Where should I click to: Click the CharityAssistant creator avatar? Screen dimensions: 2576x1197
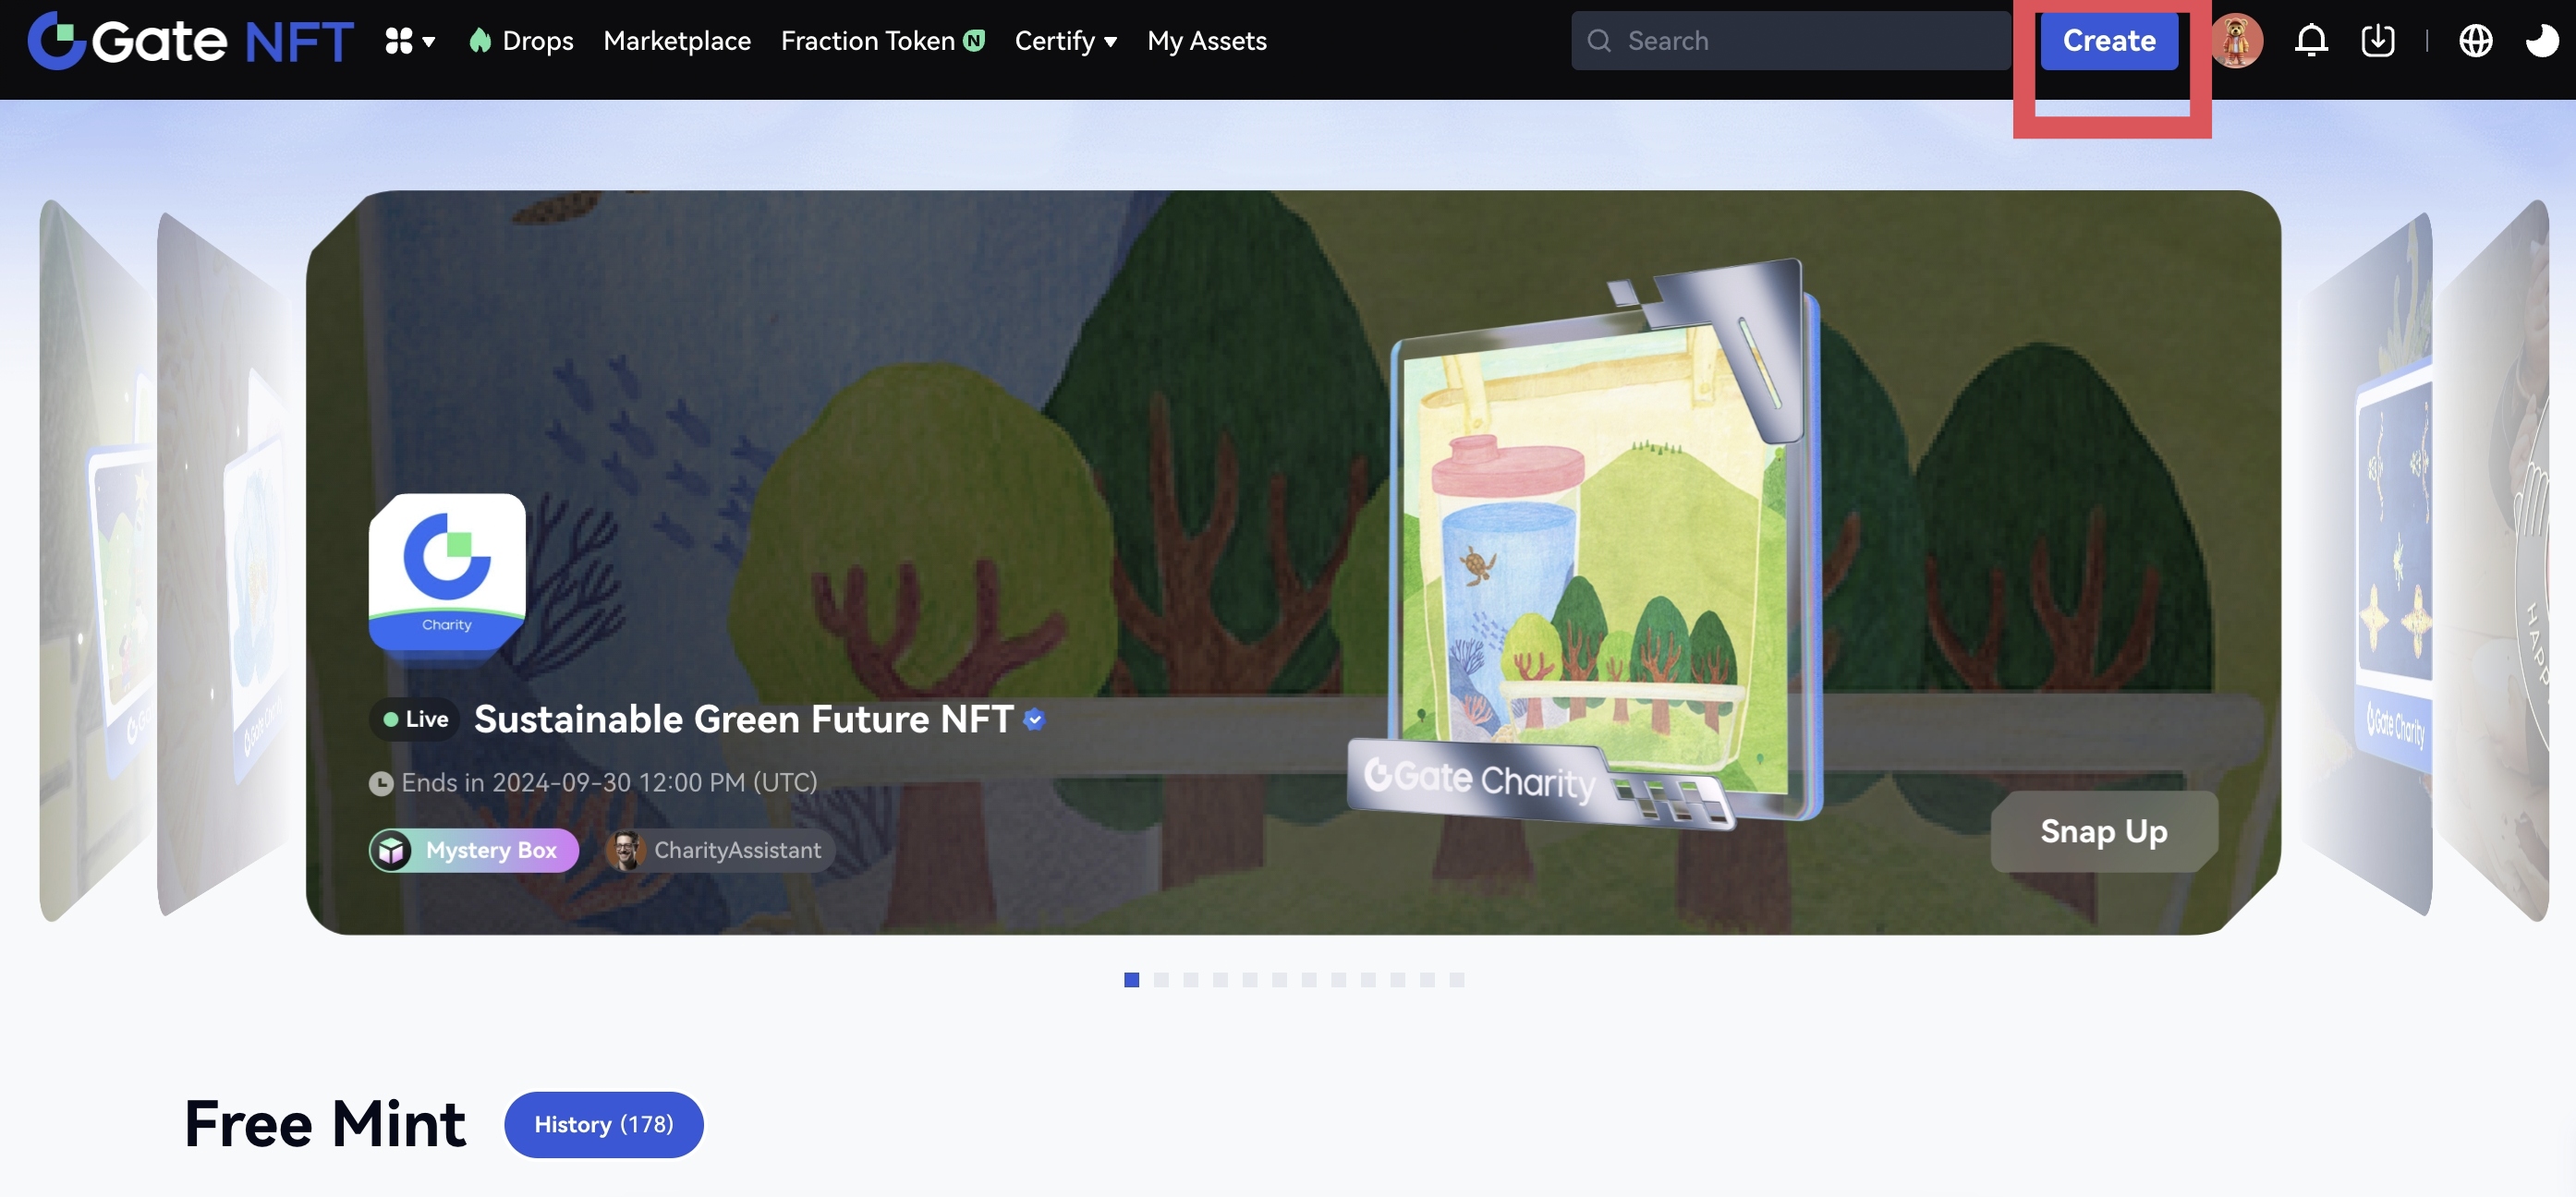tap(626, 850)
